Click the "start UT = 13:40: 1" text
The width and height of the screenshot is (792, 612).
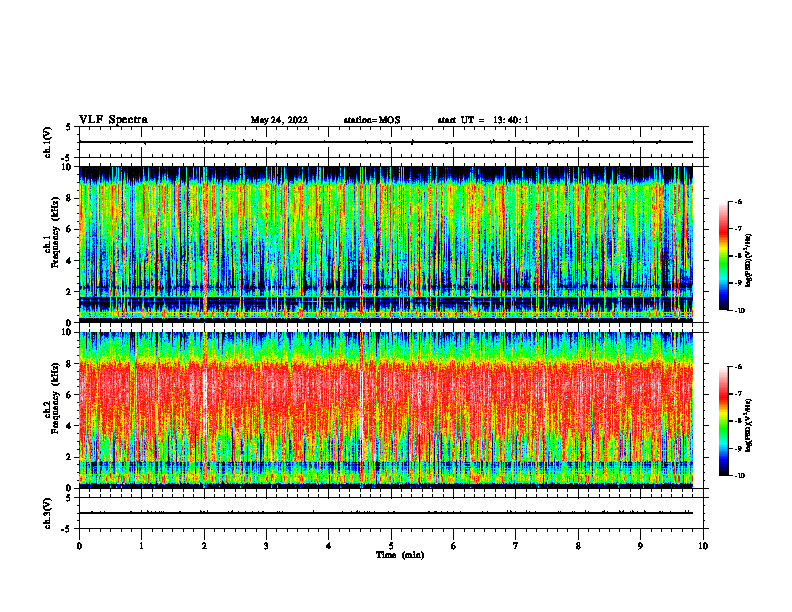tap(483, 120)
